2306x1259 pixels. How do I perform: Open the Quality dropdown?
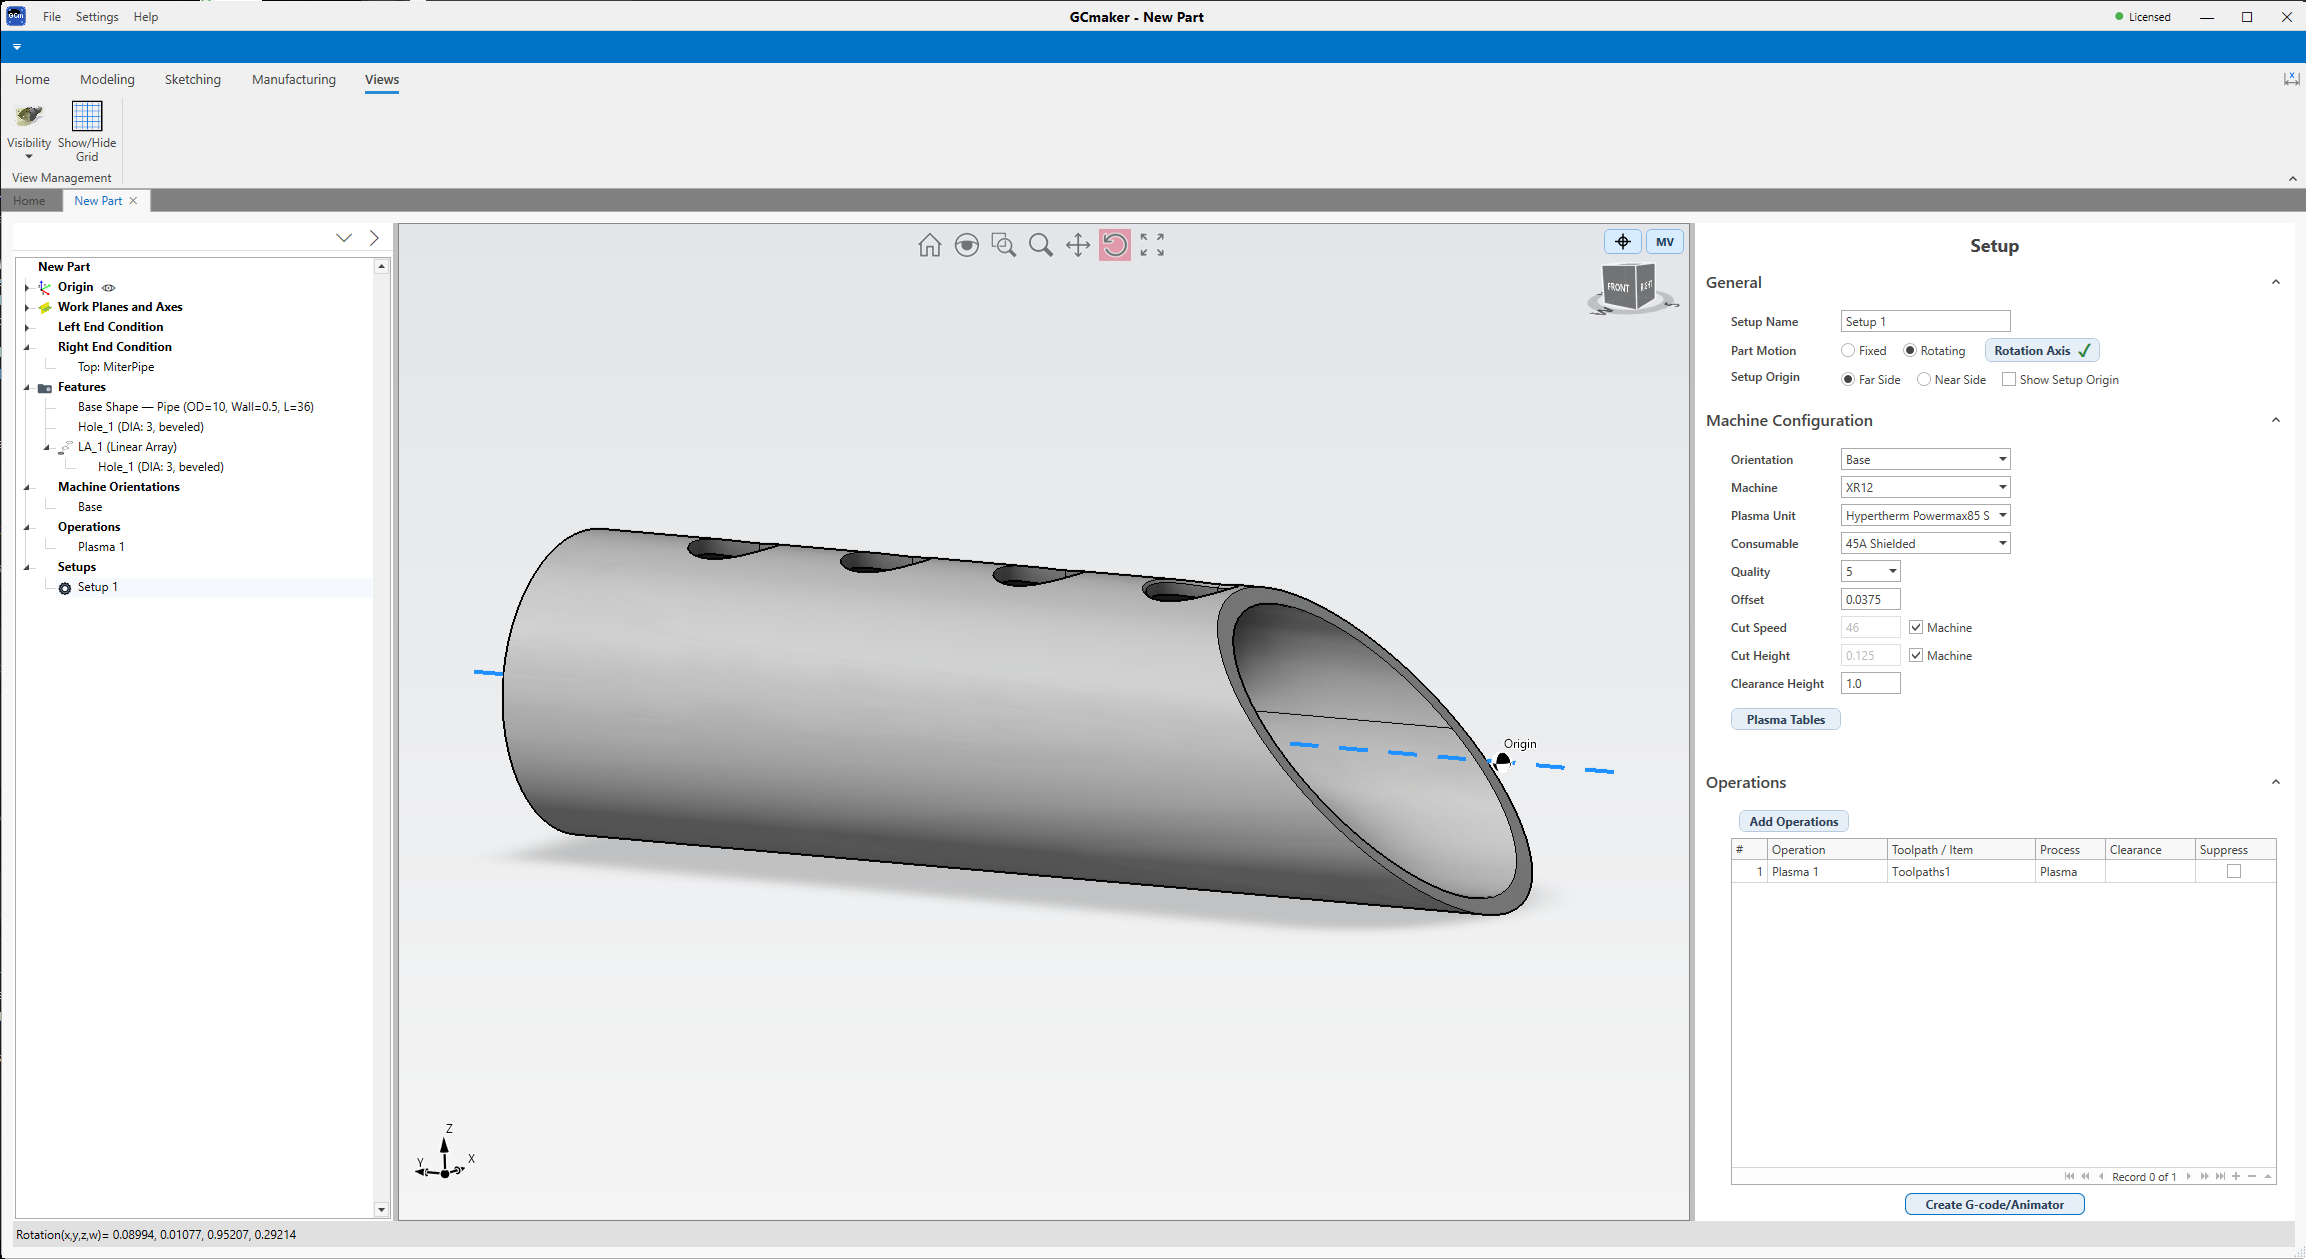[1892, 572]
